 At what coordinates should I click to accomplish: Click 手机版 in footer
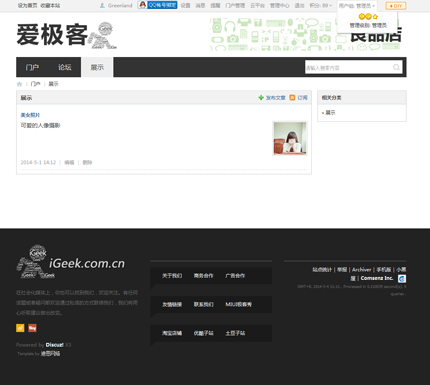point(384,270)
